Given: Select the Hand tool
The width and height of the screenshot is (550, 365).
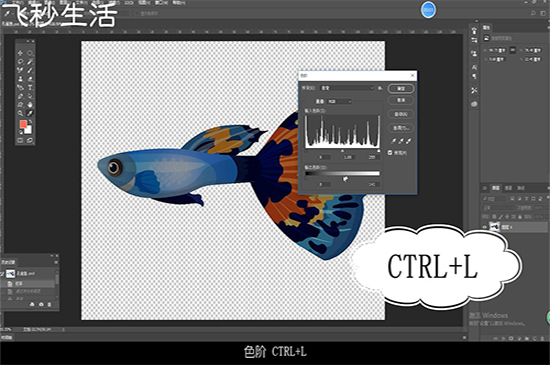Looking at the screenshot, I should pos(30,104).
